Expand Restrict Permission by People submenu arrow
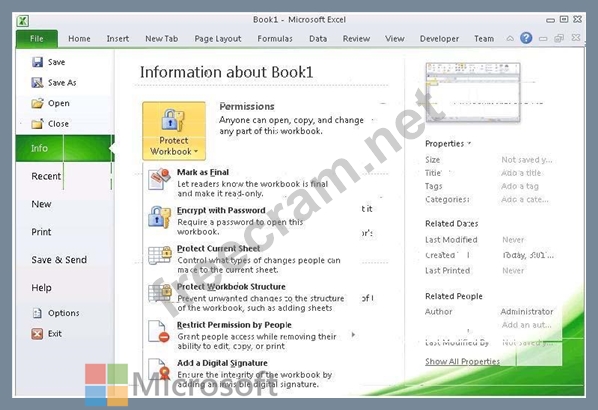The width and height of the screenshot is (598, 410). click(x=353, y=335)
